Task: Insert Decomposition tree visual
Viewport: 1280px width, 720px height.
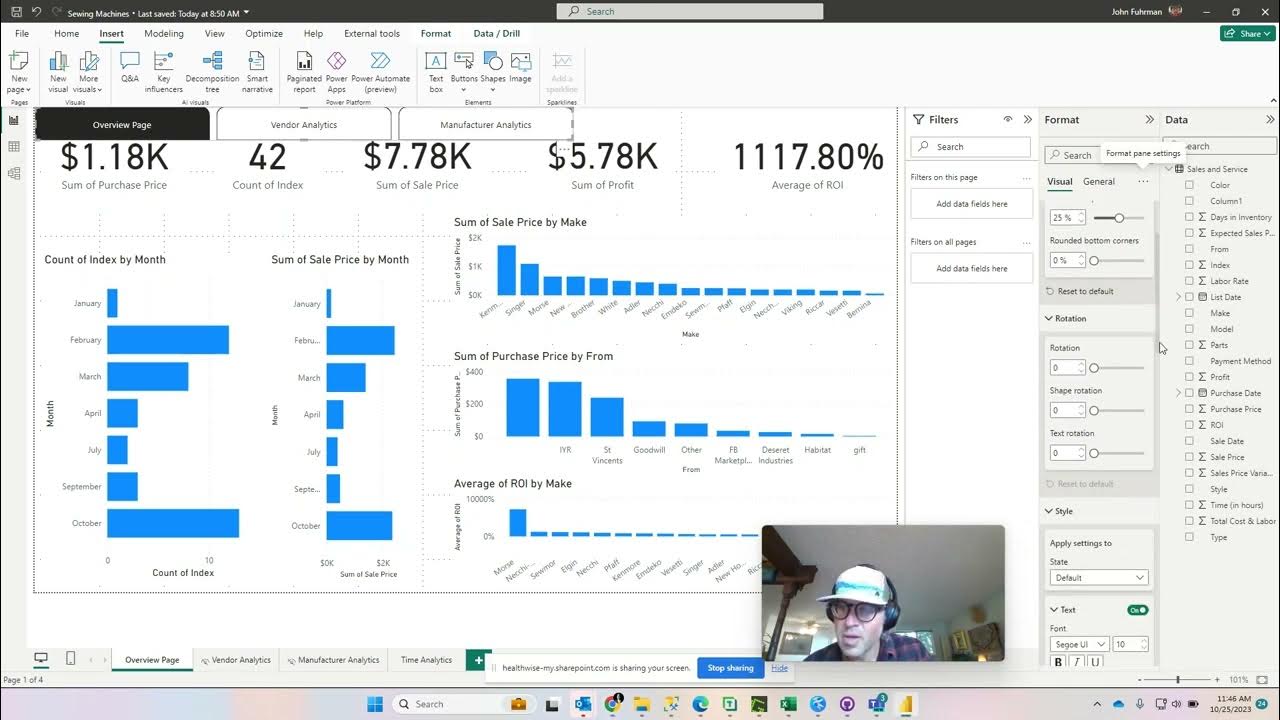Action: pos(212,71)
